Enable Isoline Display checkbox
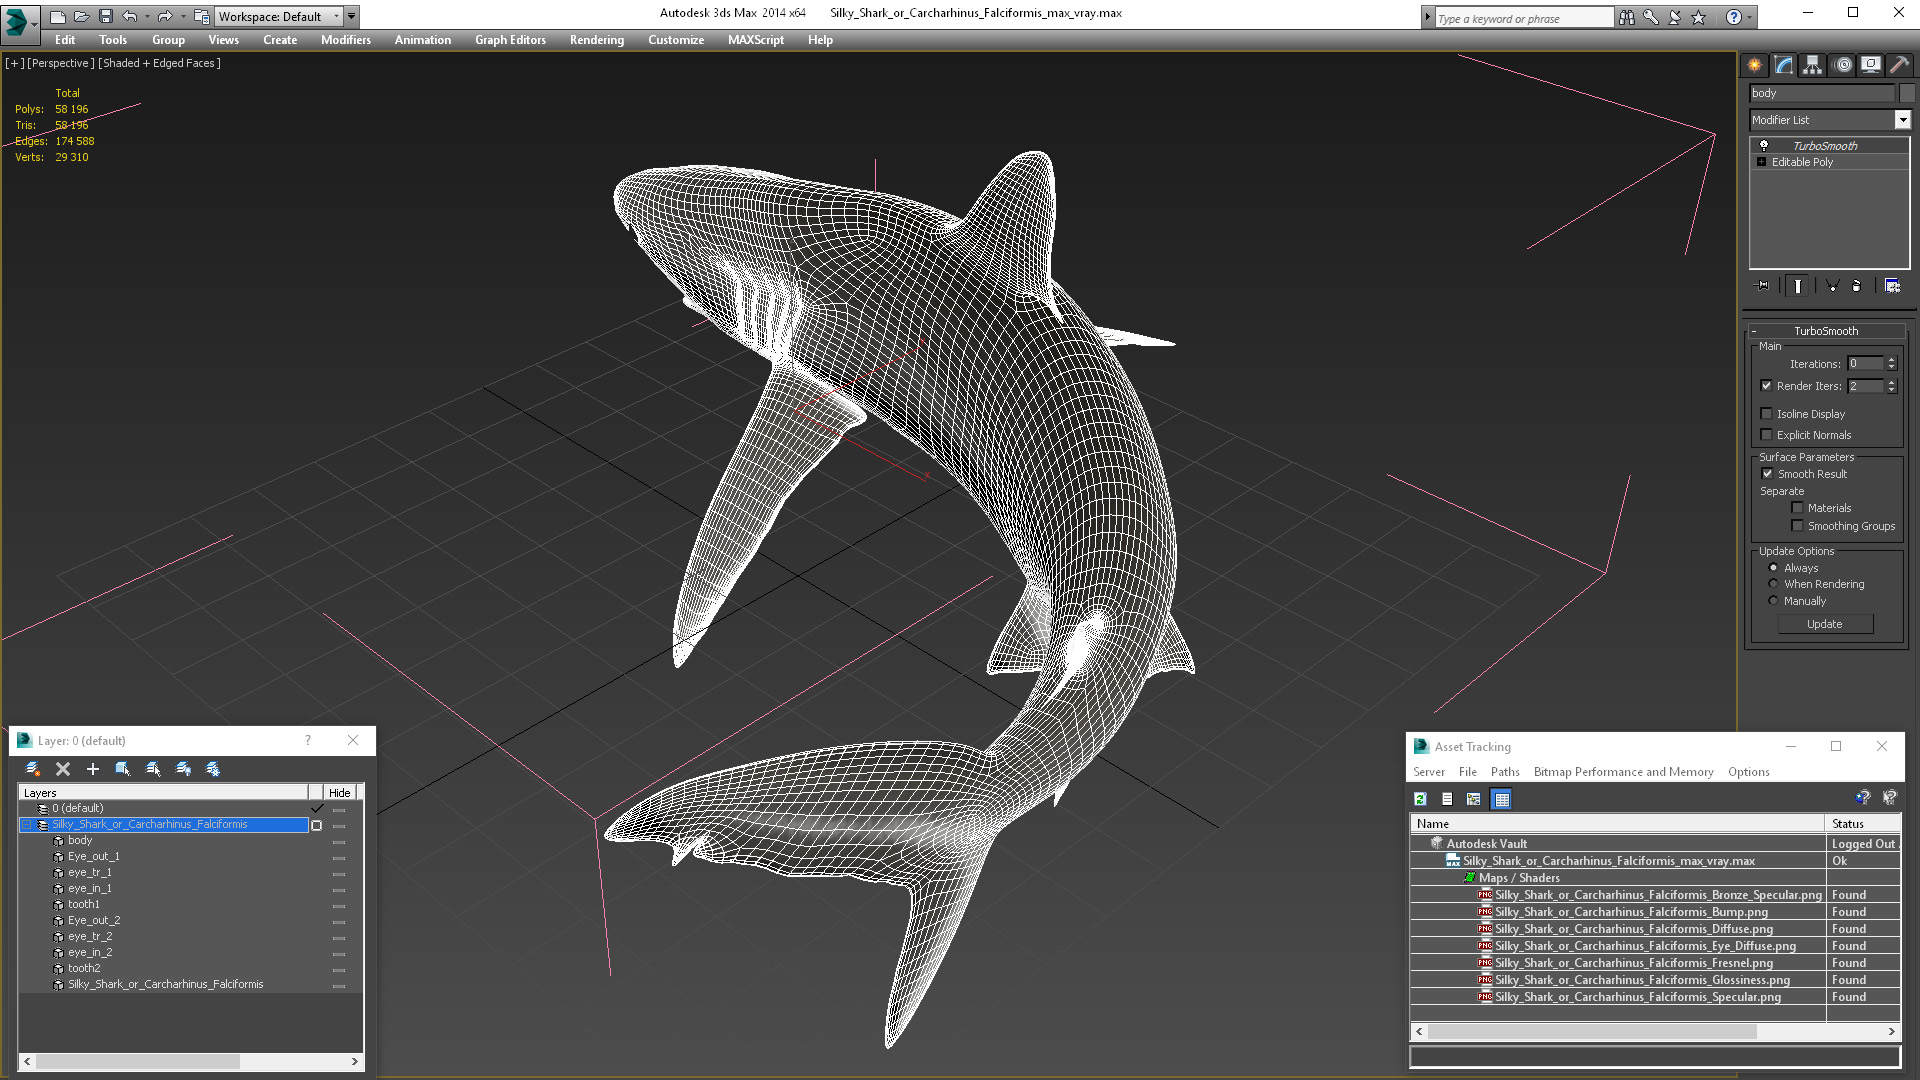This screenshot has height=1080, width=1920. [x=1766, y=414]
